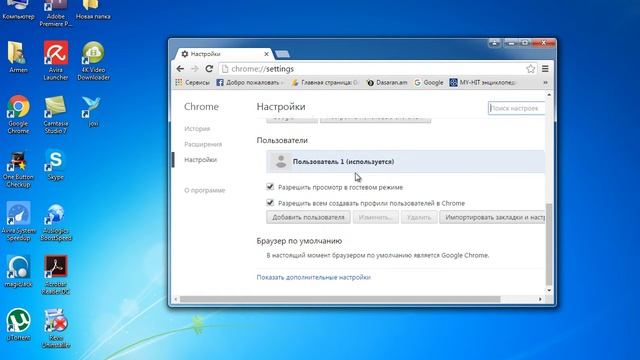This screenshot has width=640, height=360.
Task: Click the Поиск настроек search field
Action: (x=516, y=108)
